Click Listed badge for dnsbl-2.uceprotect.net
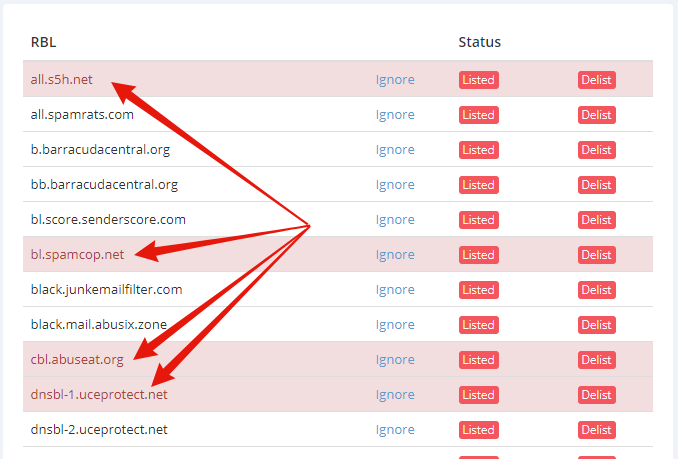 479,430
